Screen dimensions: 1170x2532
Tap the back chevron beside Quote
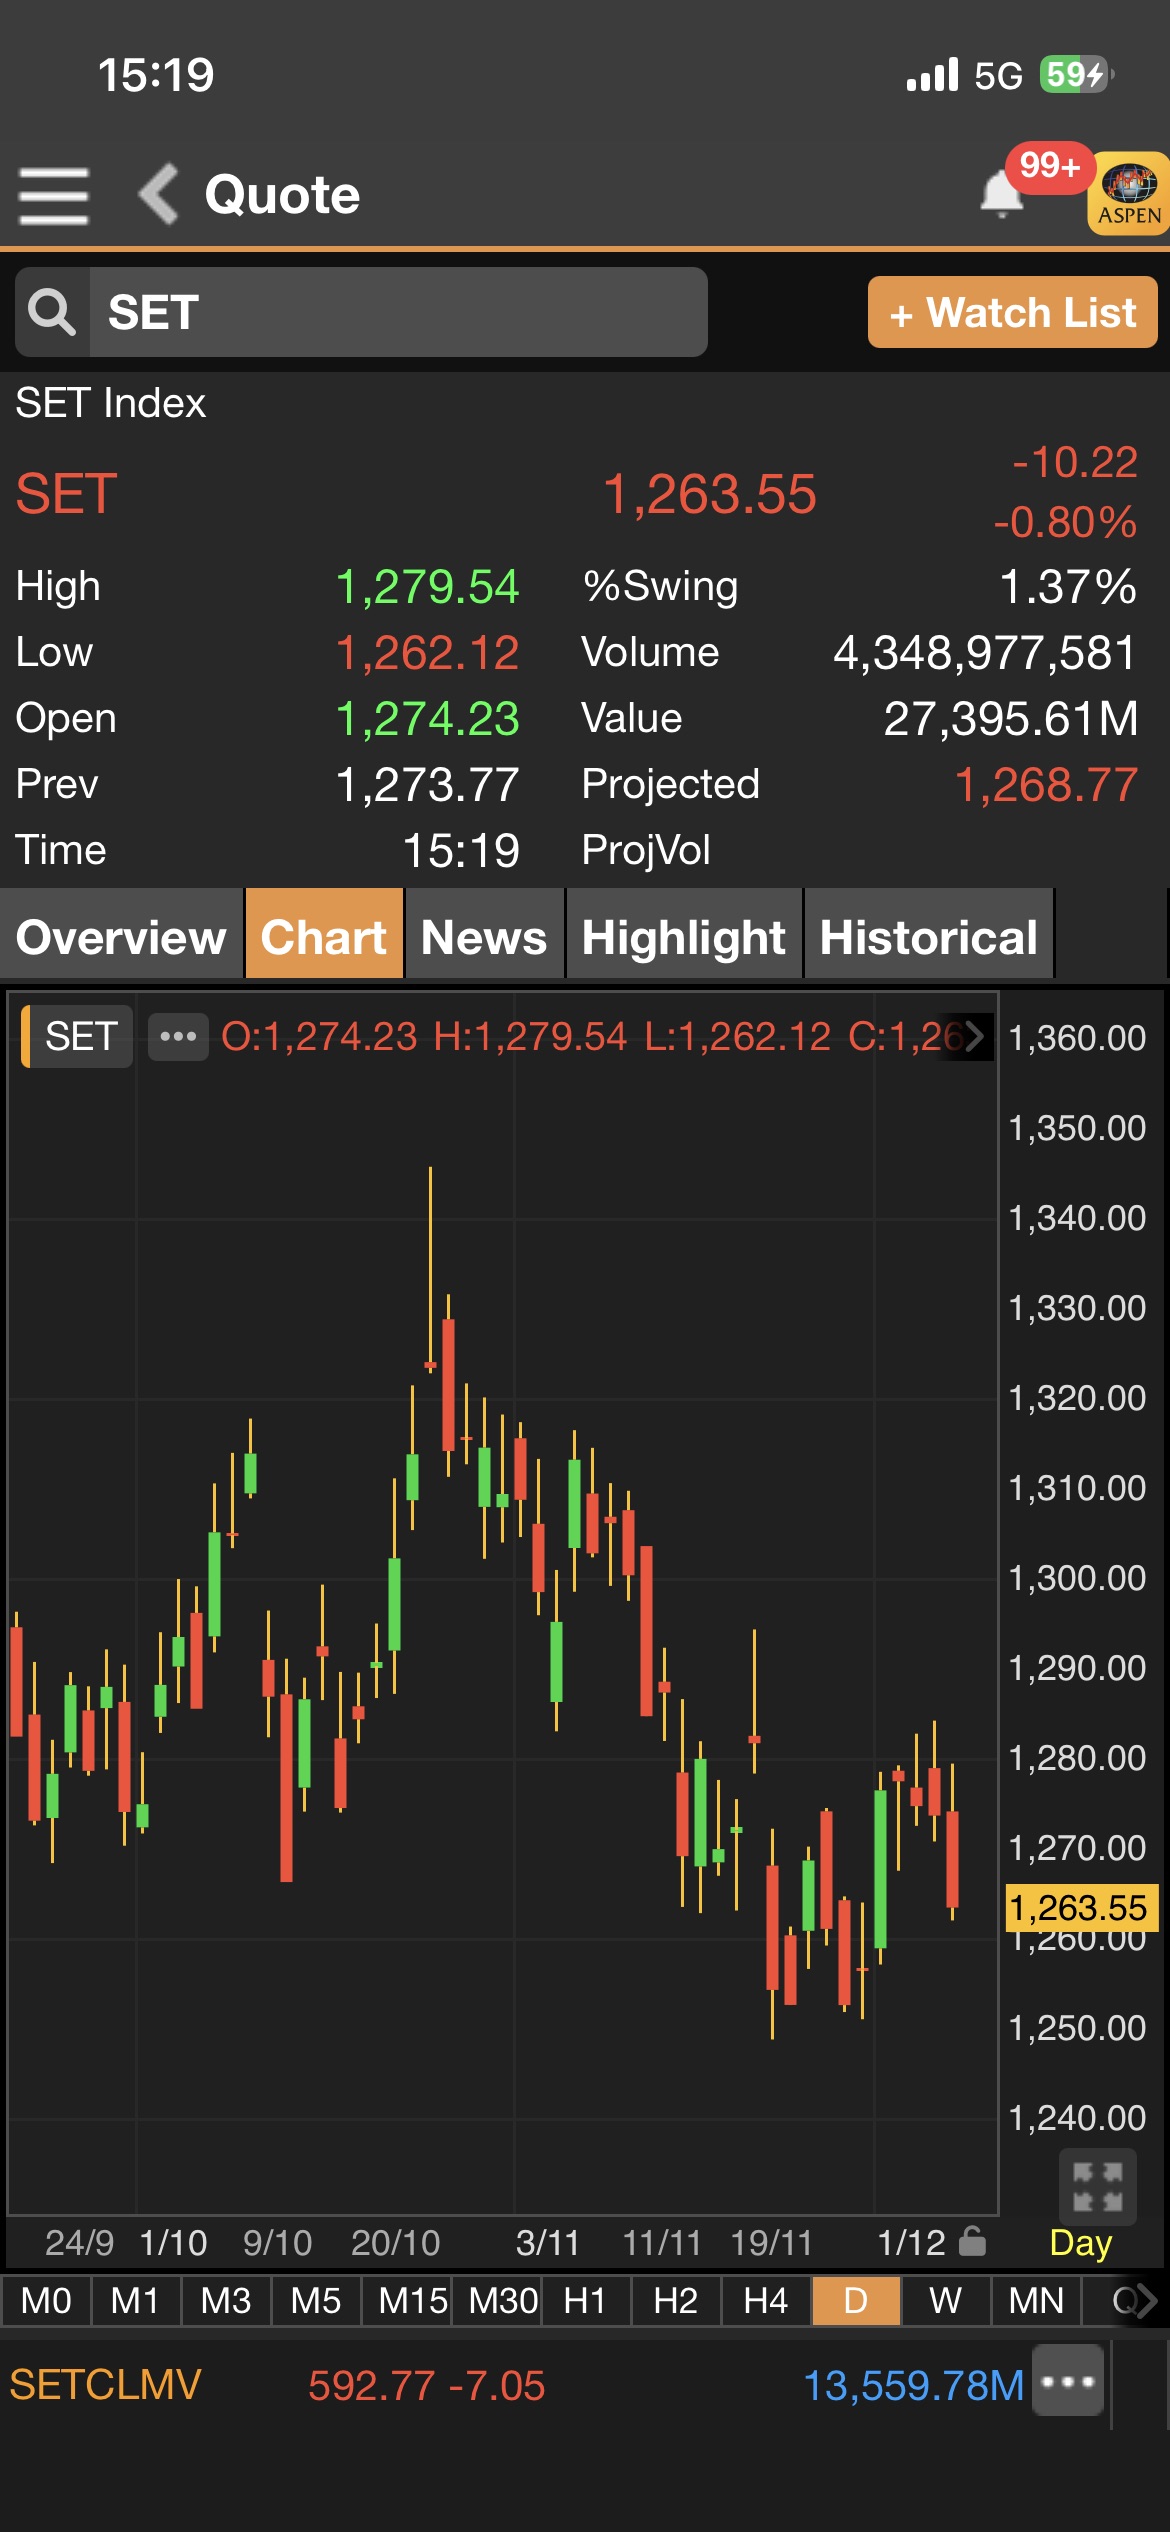(160, 194)
